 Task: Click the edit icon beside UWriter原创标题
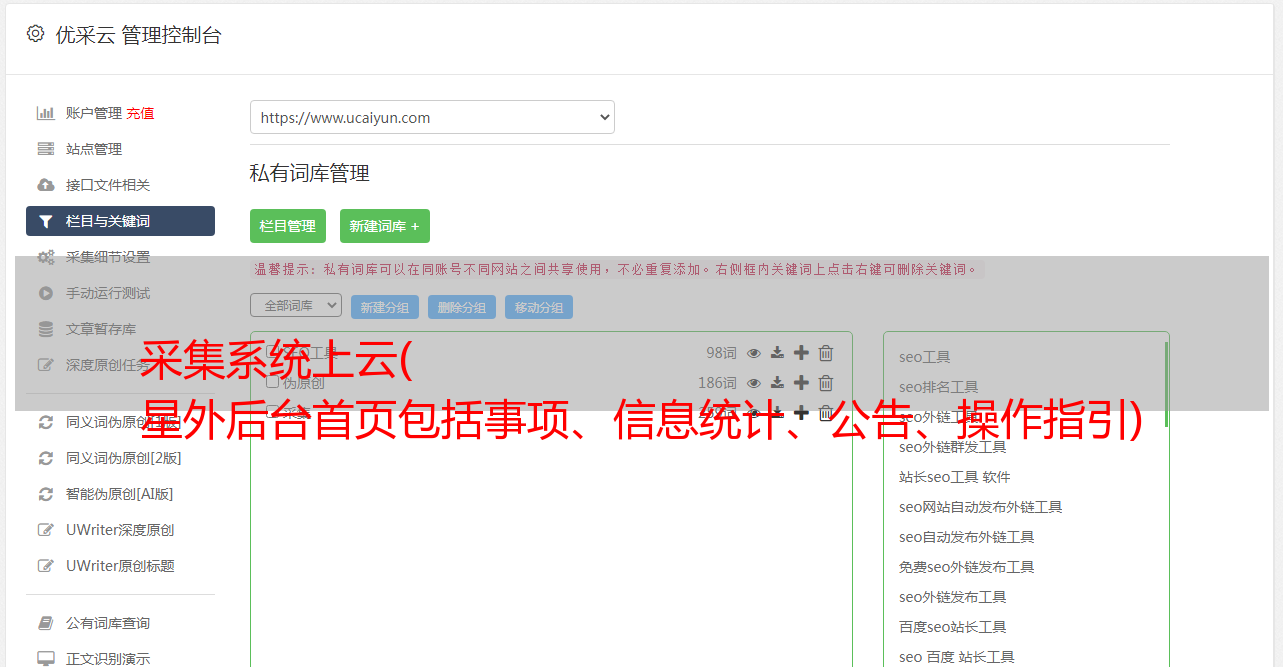[46, 566]
